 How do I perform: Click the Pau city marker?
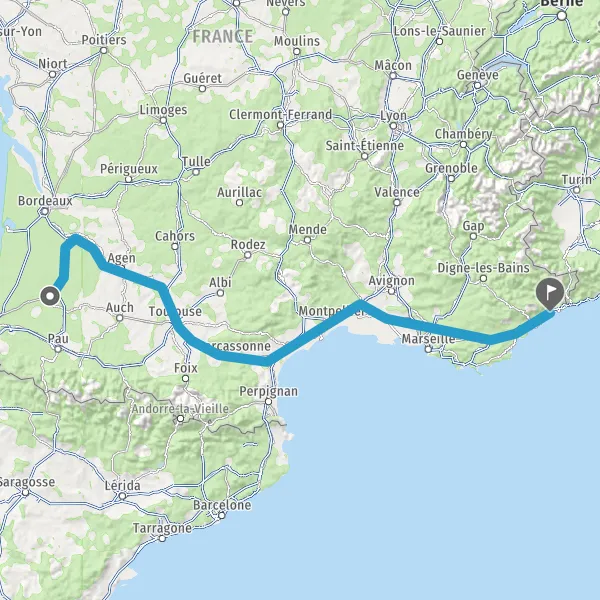(x=58, y=349)
